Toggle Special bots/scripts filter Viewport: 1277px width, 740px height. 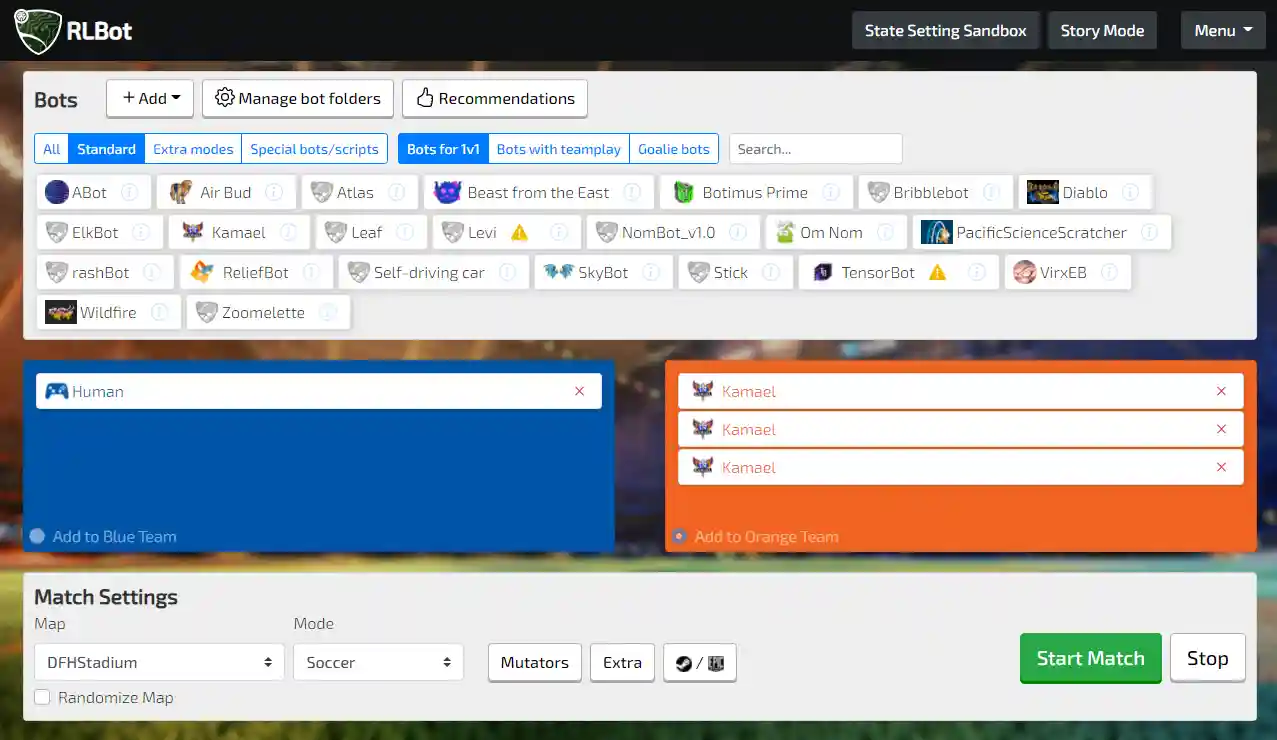coord(314,149)
